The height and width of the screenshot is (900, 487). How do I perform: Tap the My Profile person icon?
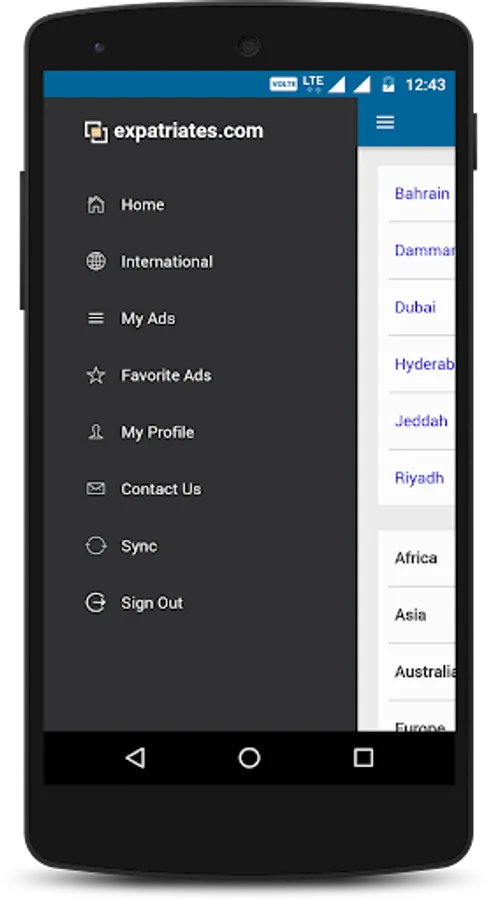[96, 432]
